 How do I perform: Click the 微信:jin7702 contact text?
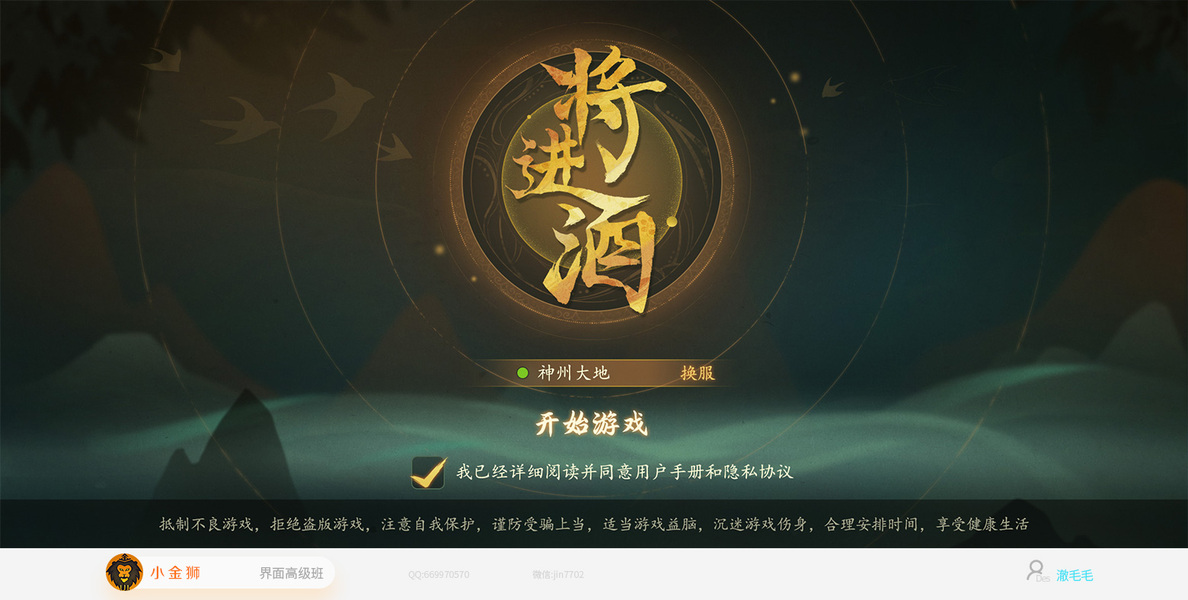558,575
